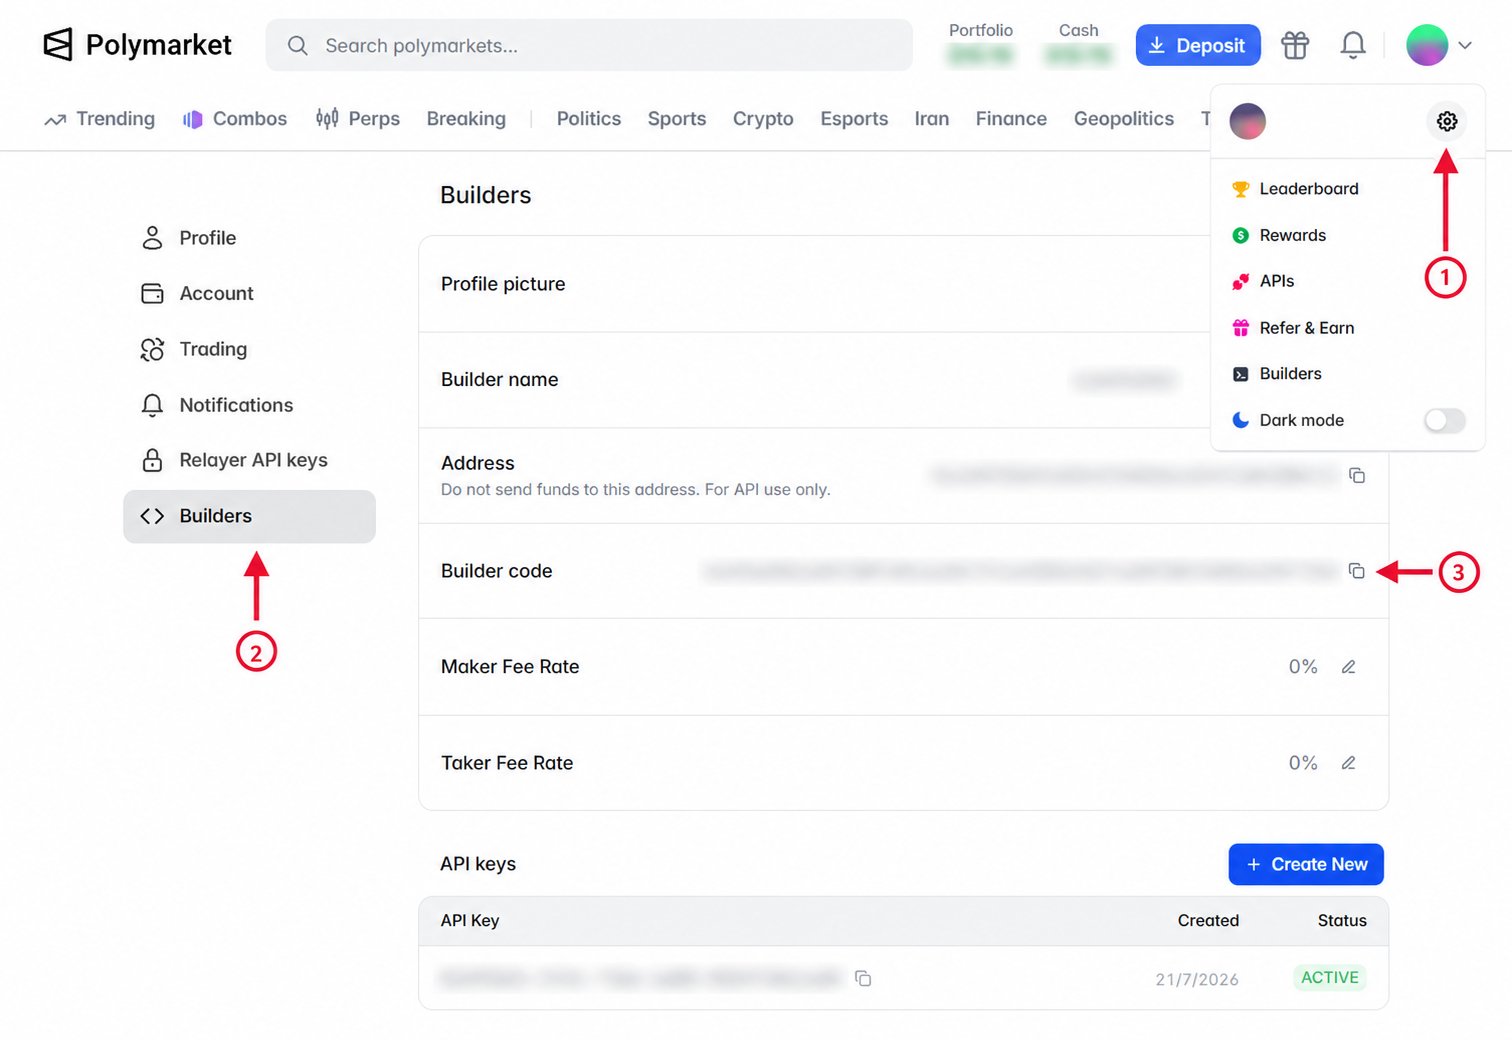Click the 21/7/2026 created date
This screenshot has height=1040, width=1512.
(1197, 980)
